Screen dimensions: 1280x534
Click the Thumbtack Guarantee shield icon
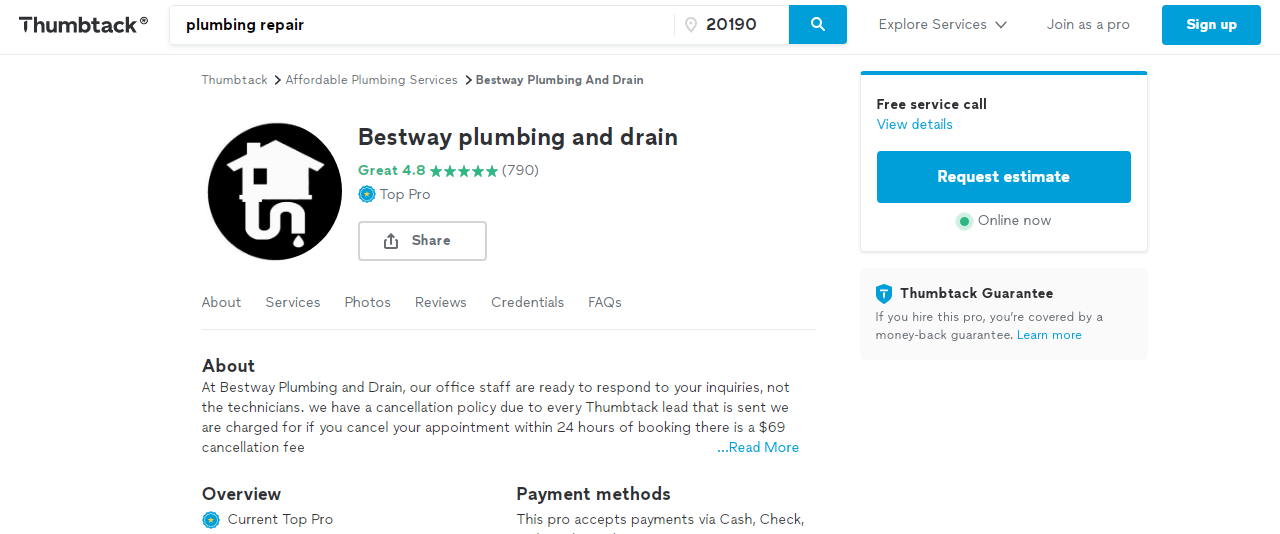pyautogui.click(x=884, y=294)
